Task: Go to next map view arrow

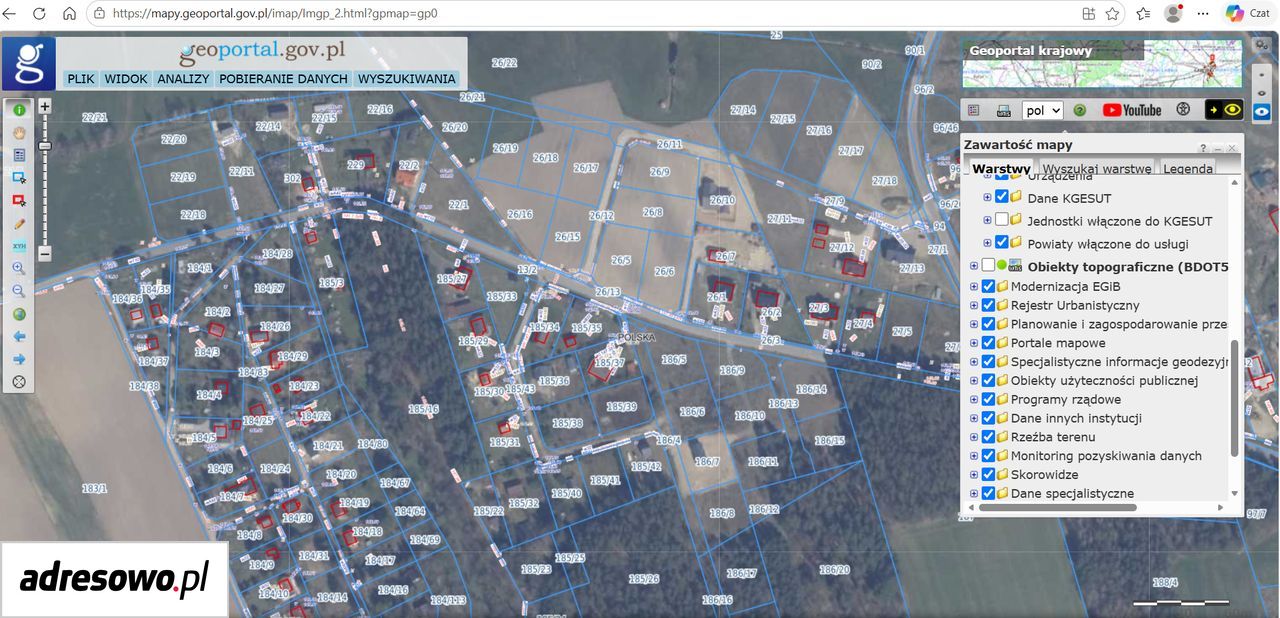Action: 19,359
